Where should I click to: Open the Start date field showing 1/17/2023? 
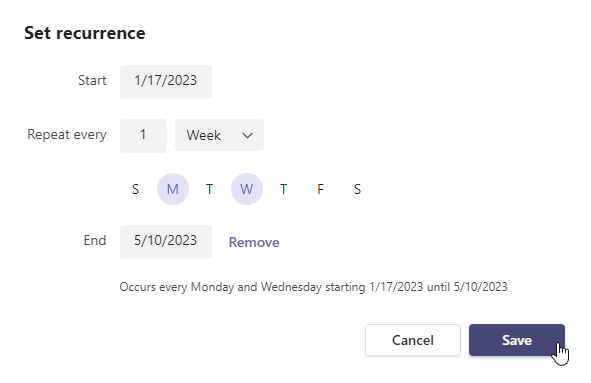coord(166,82)
